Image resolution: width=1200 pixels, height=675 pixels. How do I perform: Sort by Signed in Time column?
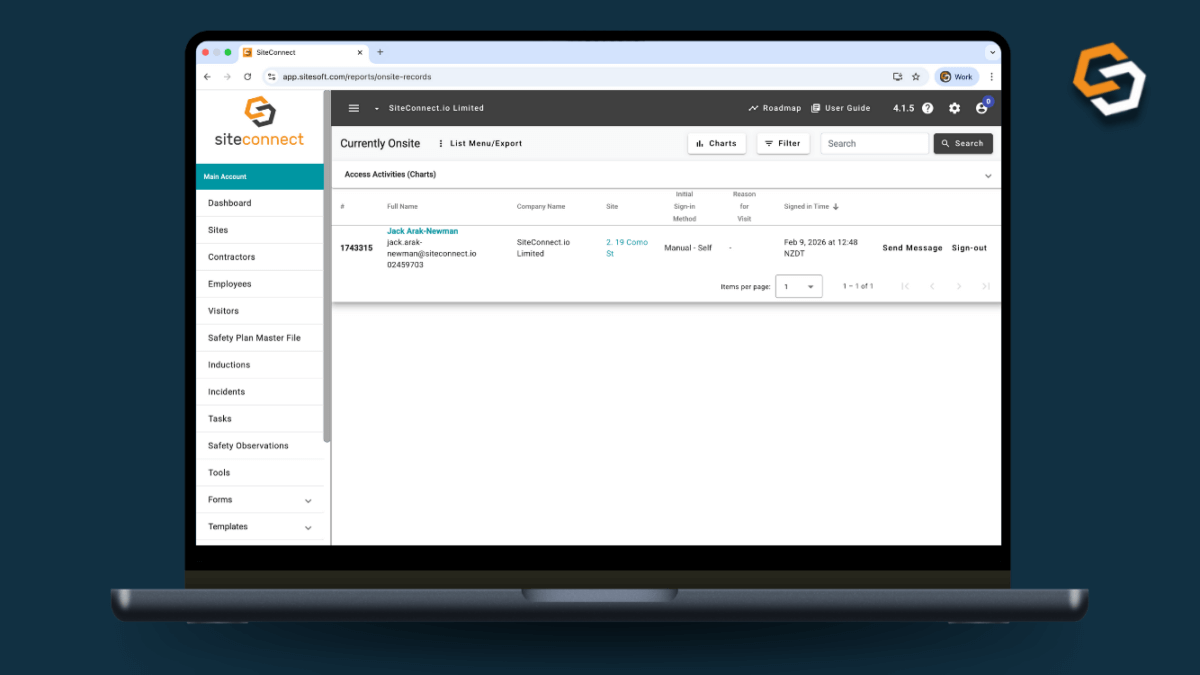point(811,207)
